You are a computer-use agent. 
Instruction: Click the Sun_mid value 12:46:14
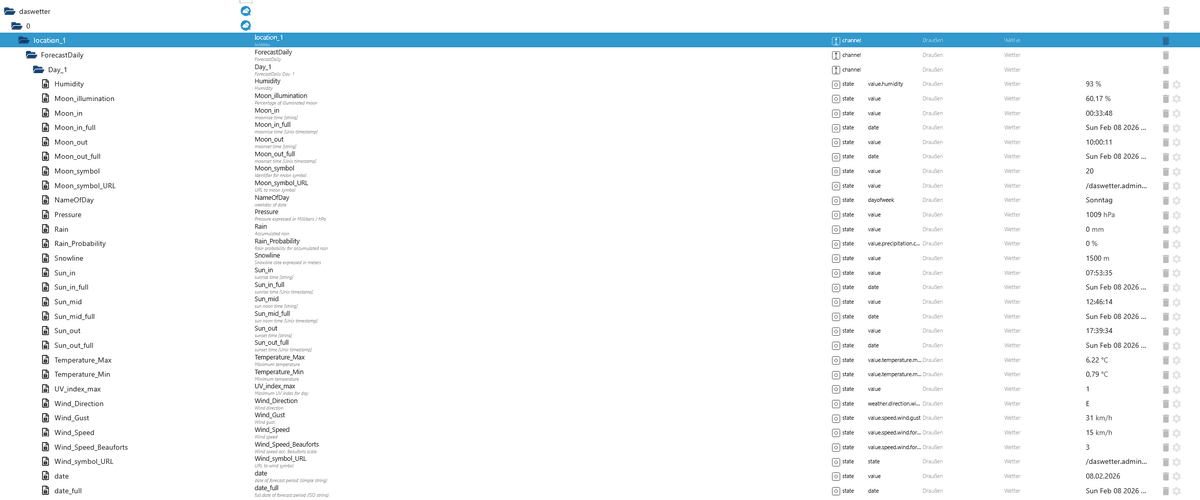pyautogui.click(x=1099, y=302)
